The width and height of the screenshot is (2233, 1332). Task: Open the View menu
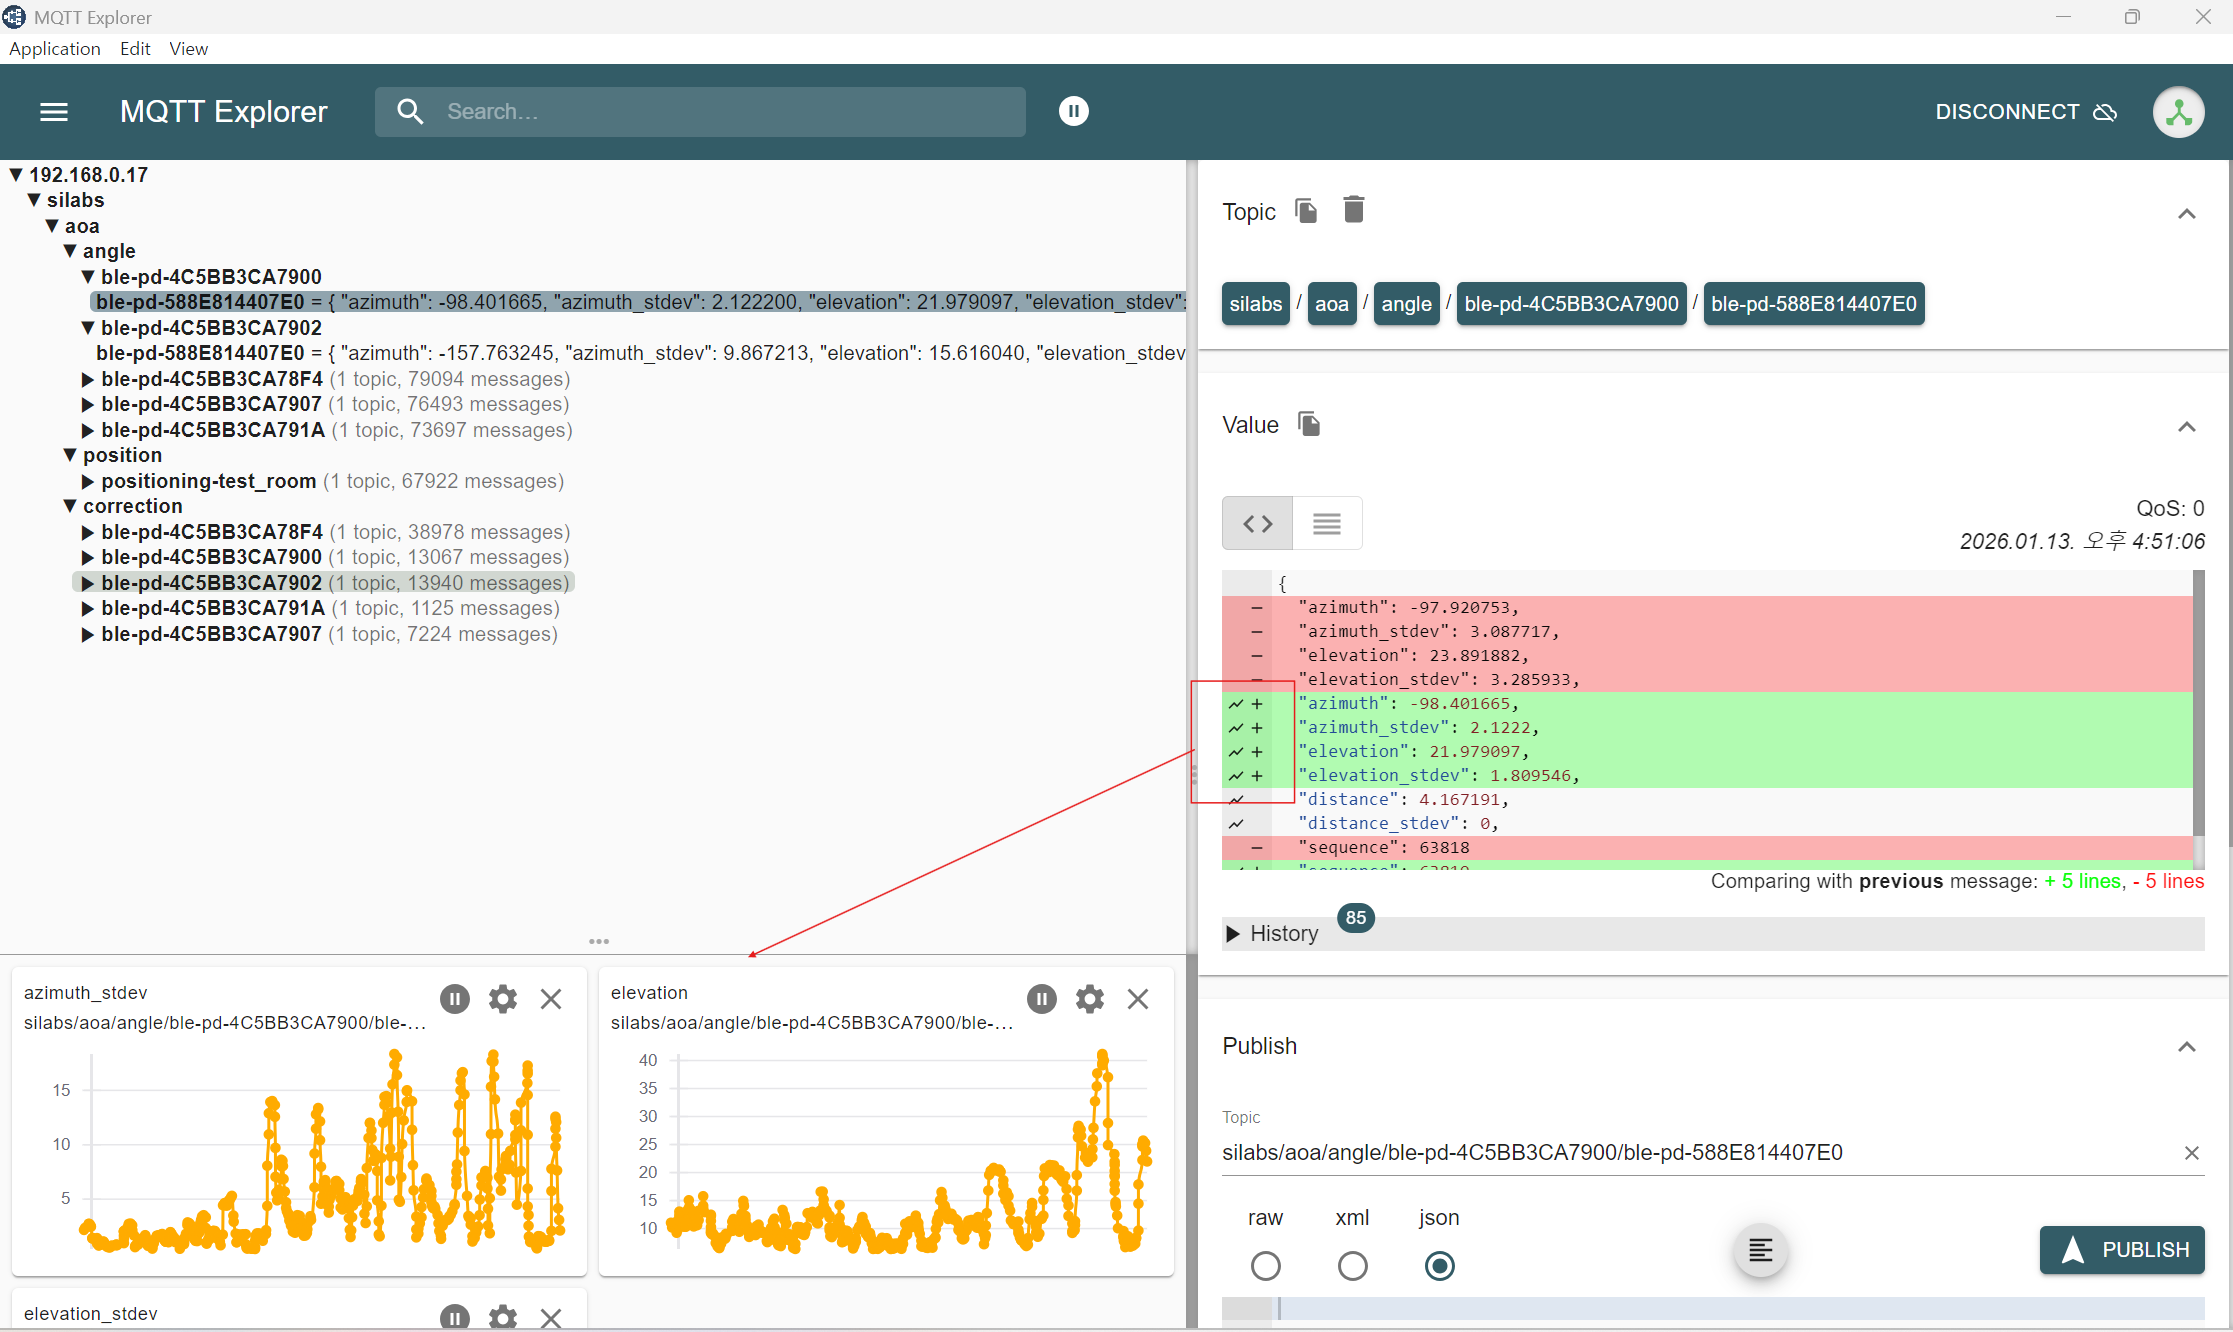pos(188,49)
